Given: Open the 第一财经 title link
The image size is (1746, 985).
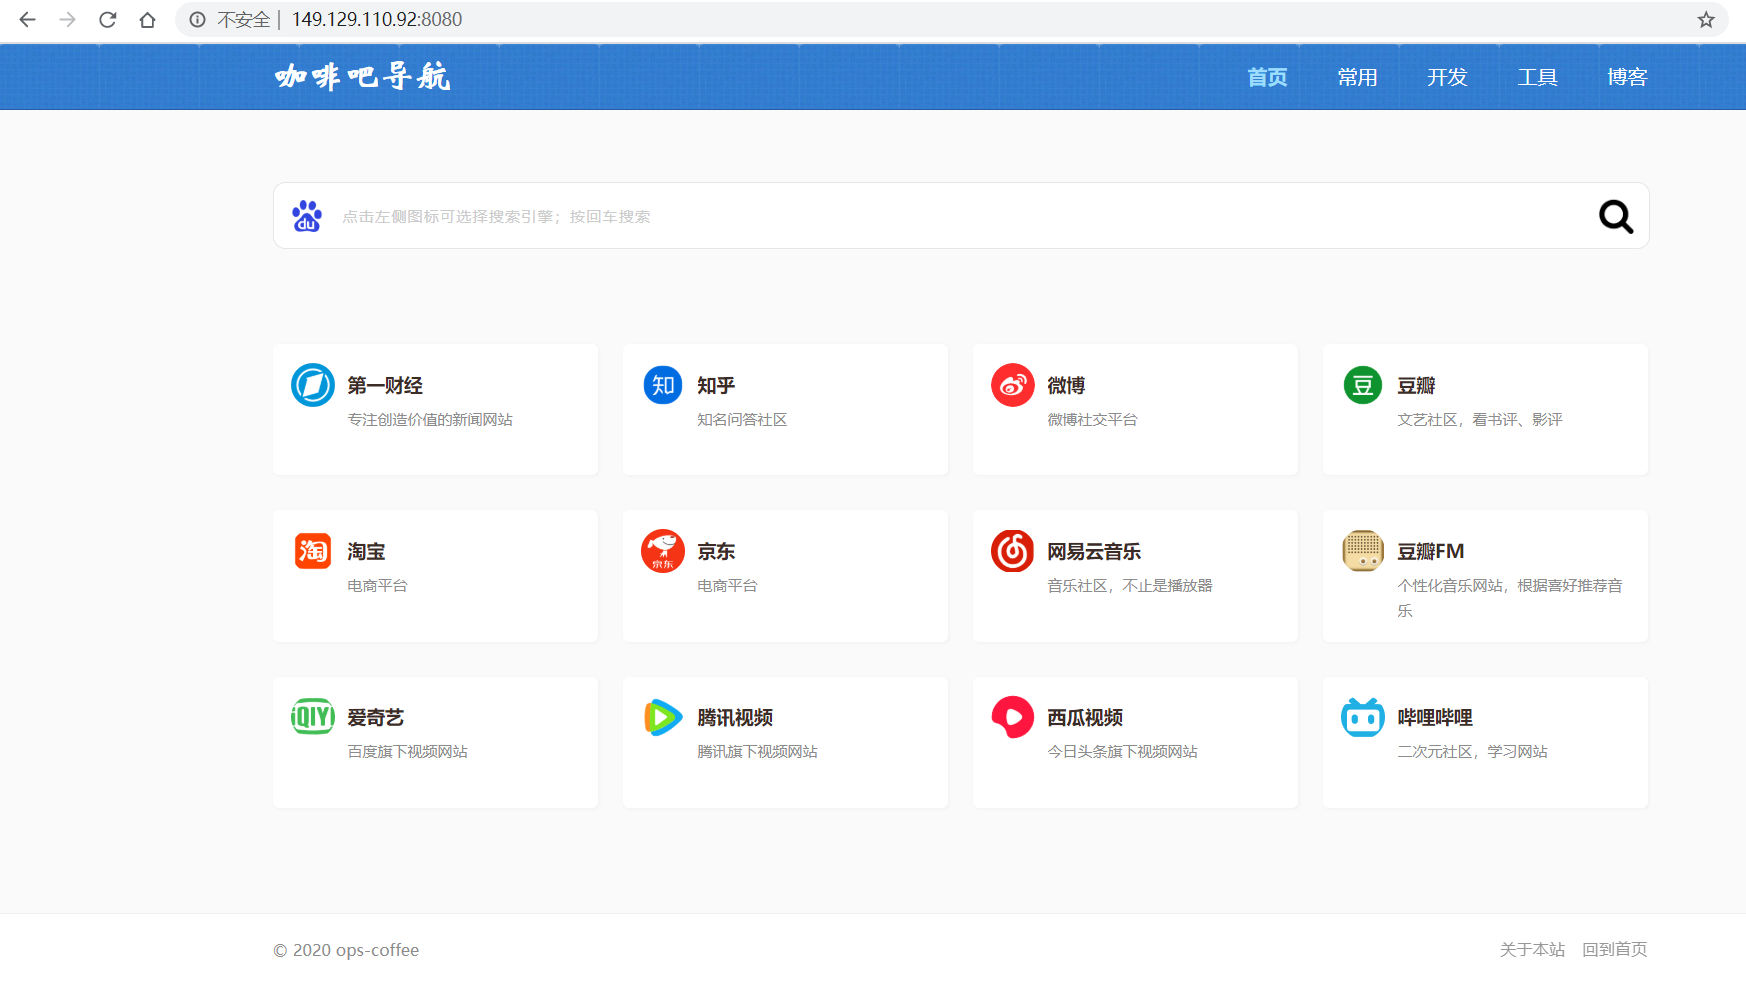Looking at the screenshot, I should [x=385, y=385].
